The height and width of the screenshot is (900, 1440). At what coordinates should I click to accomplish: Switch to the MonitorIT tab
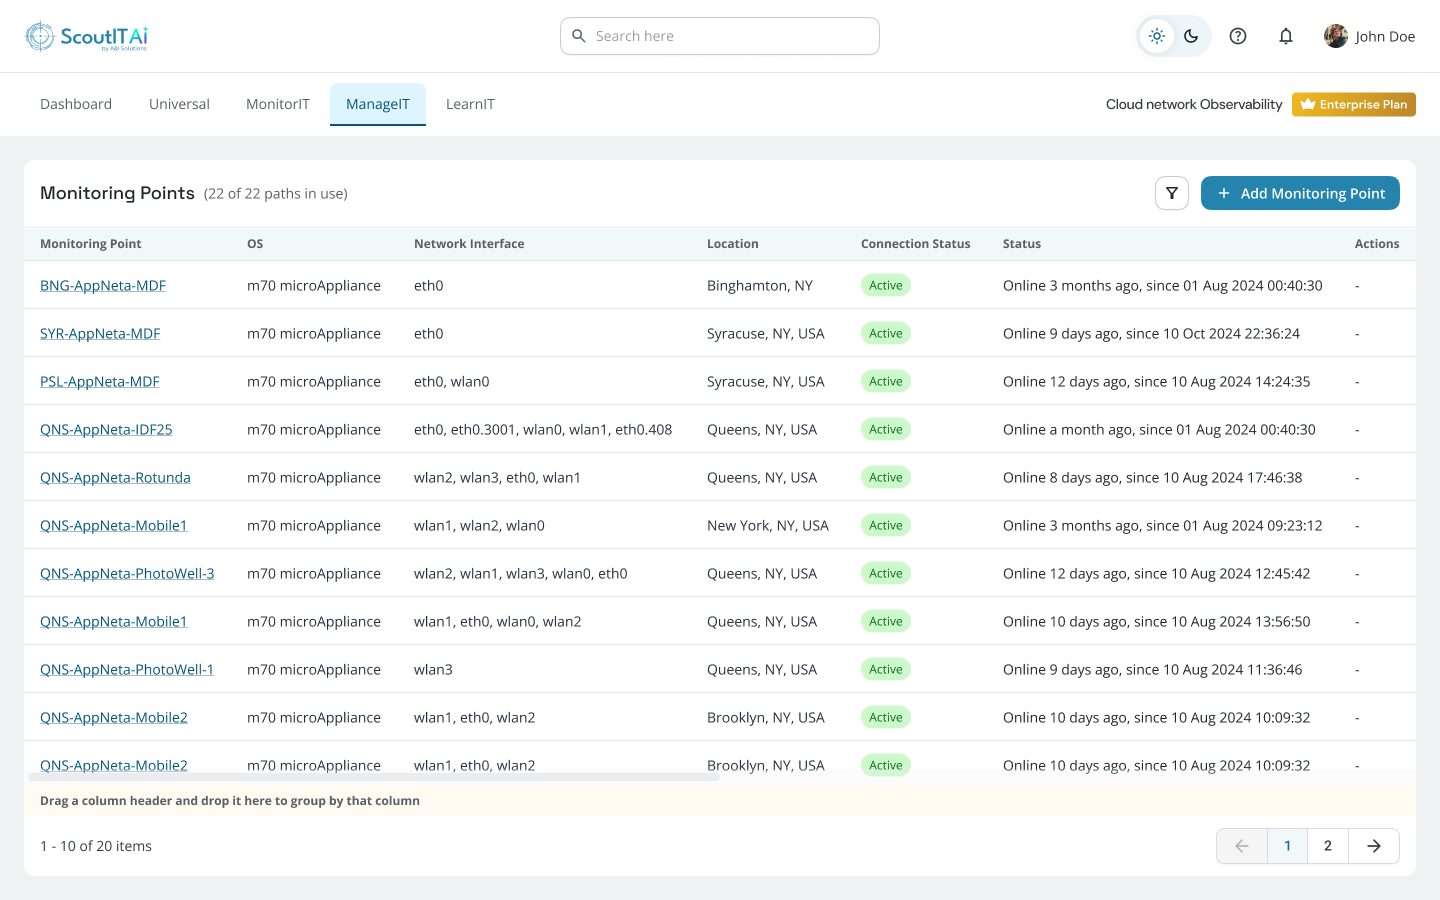pos(277,103)
